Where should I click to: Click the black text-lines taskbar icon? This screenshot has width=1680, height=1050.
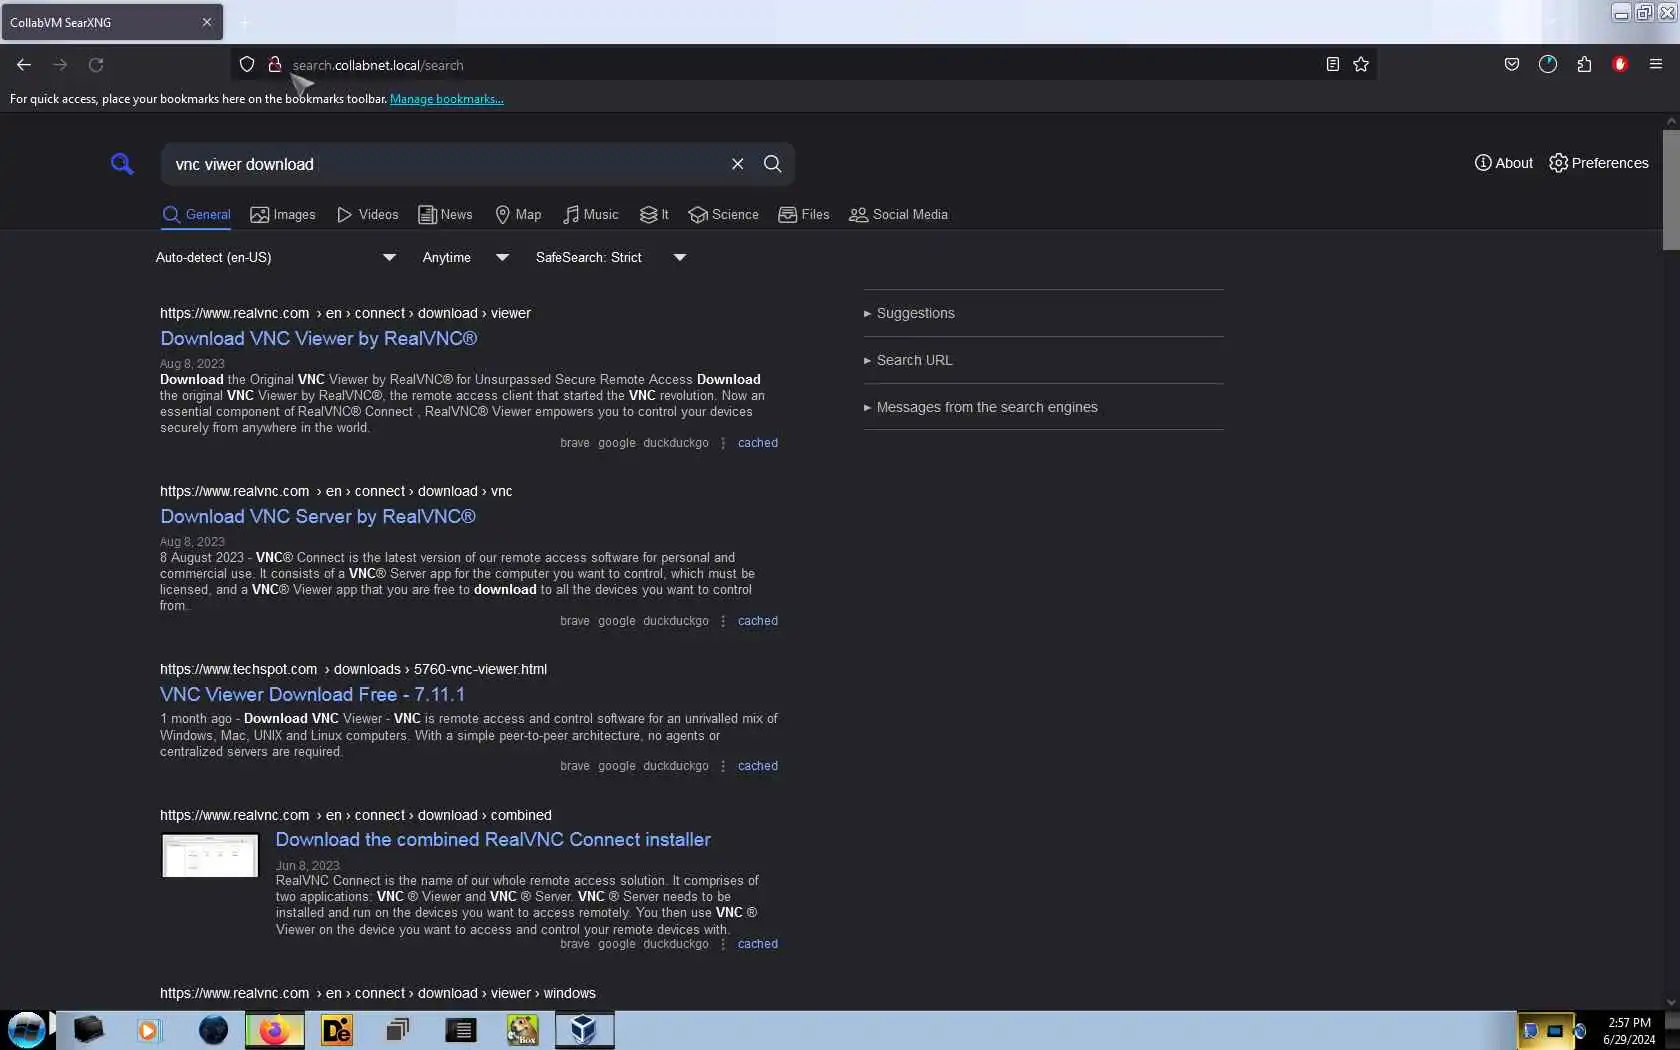coord(460,1030)
